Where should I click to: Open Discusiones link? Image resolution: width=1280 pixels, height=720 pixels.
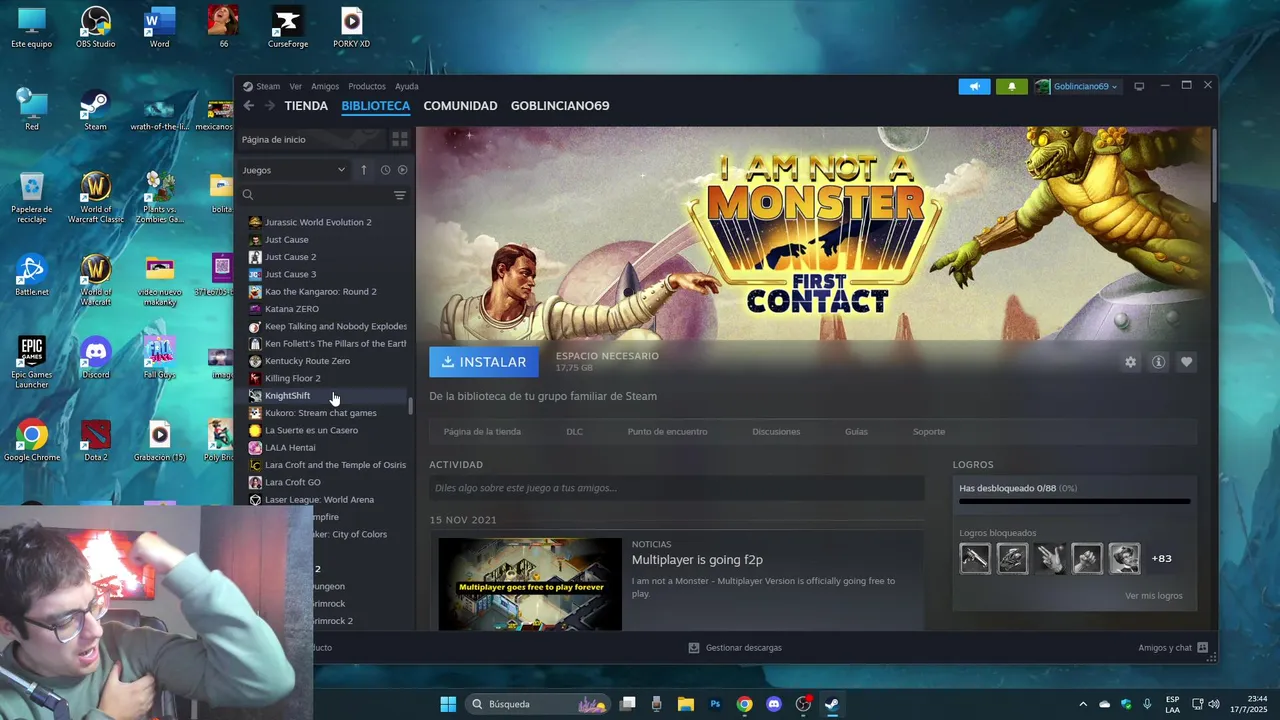(776, 432)
